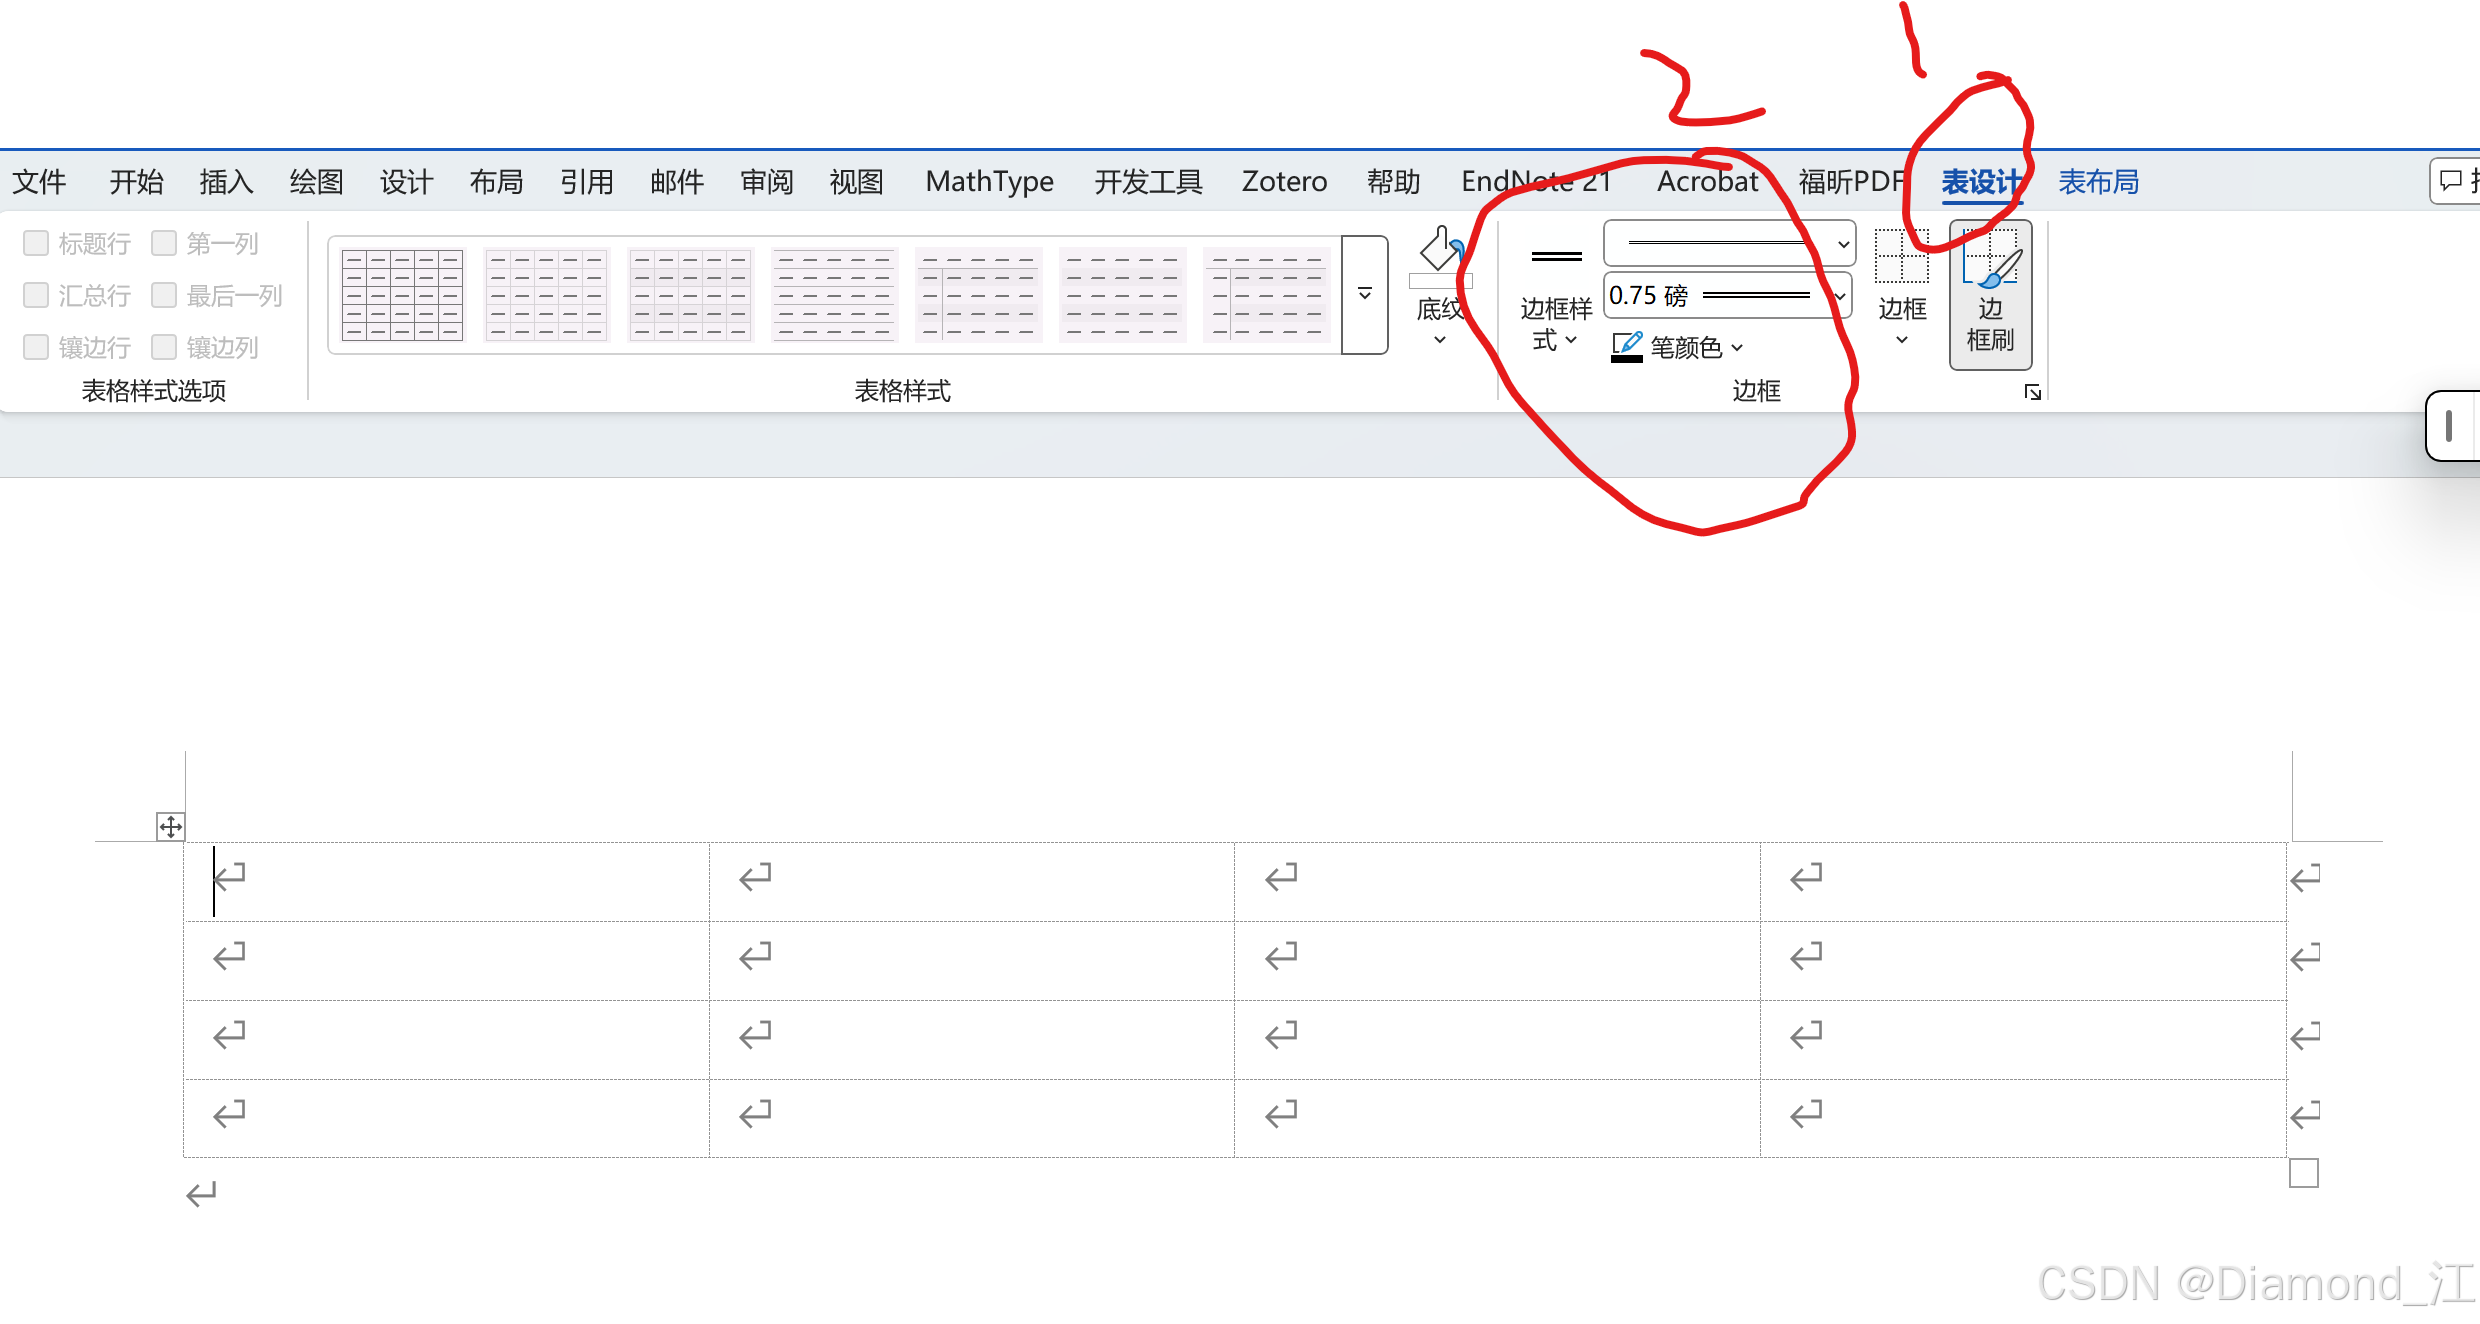Screen dimensions: 2480x1324
Task: Open the 0.75 磅 line weight dropdown
Action: (x=1839, y=296)
